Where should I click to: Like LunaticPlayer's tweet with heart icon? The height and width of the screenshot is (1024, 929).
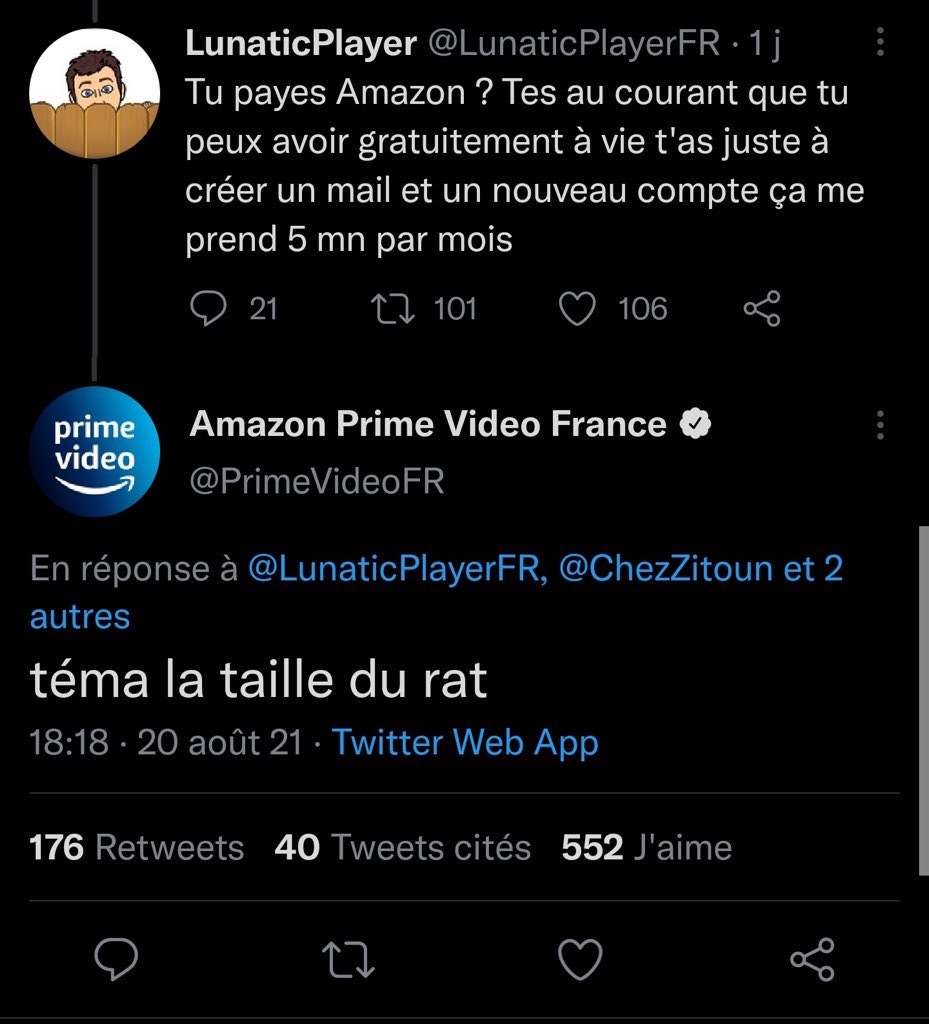[x=577, y=309]
